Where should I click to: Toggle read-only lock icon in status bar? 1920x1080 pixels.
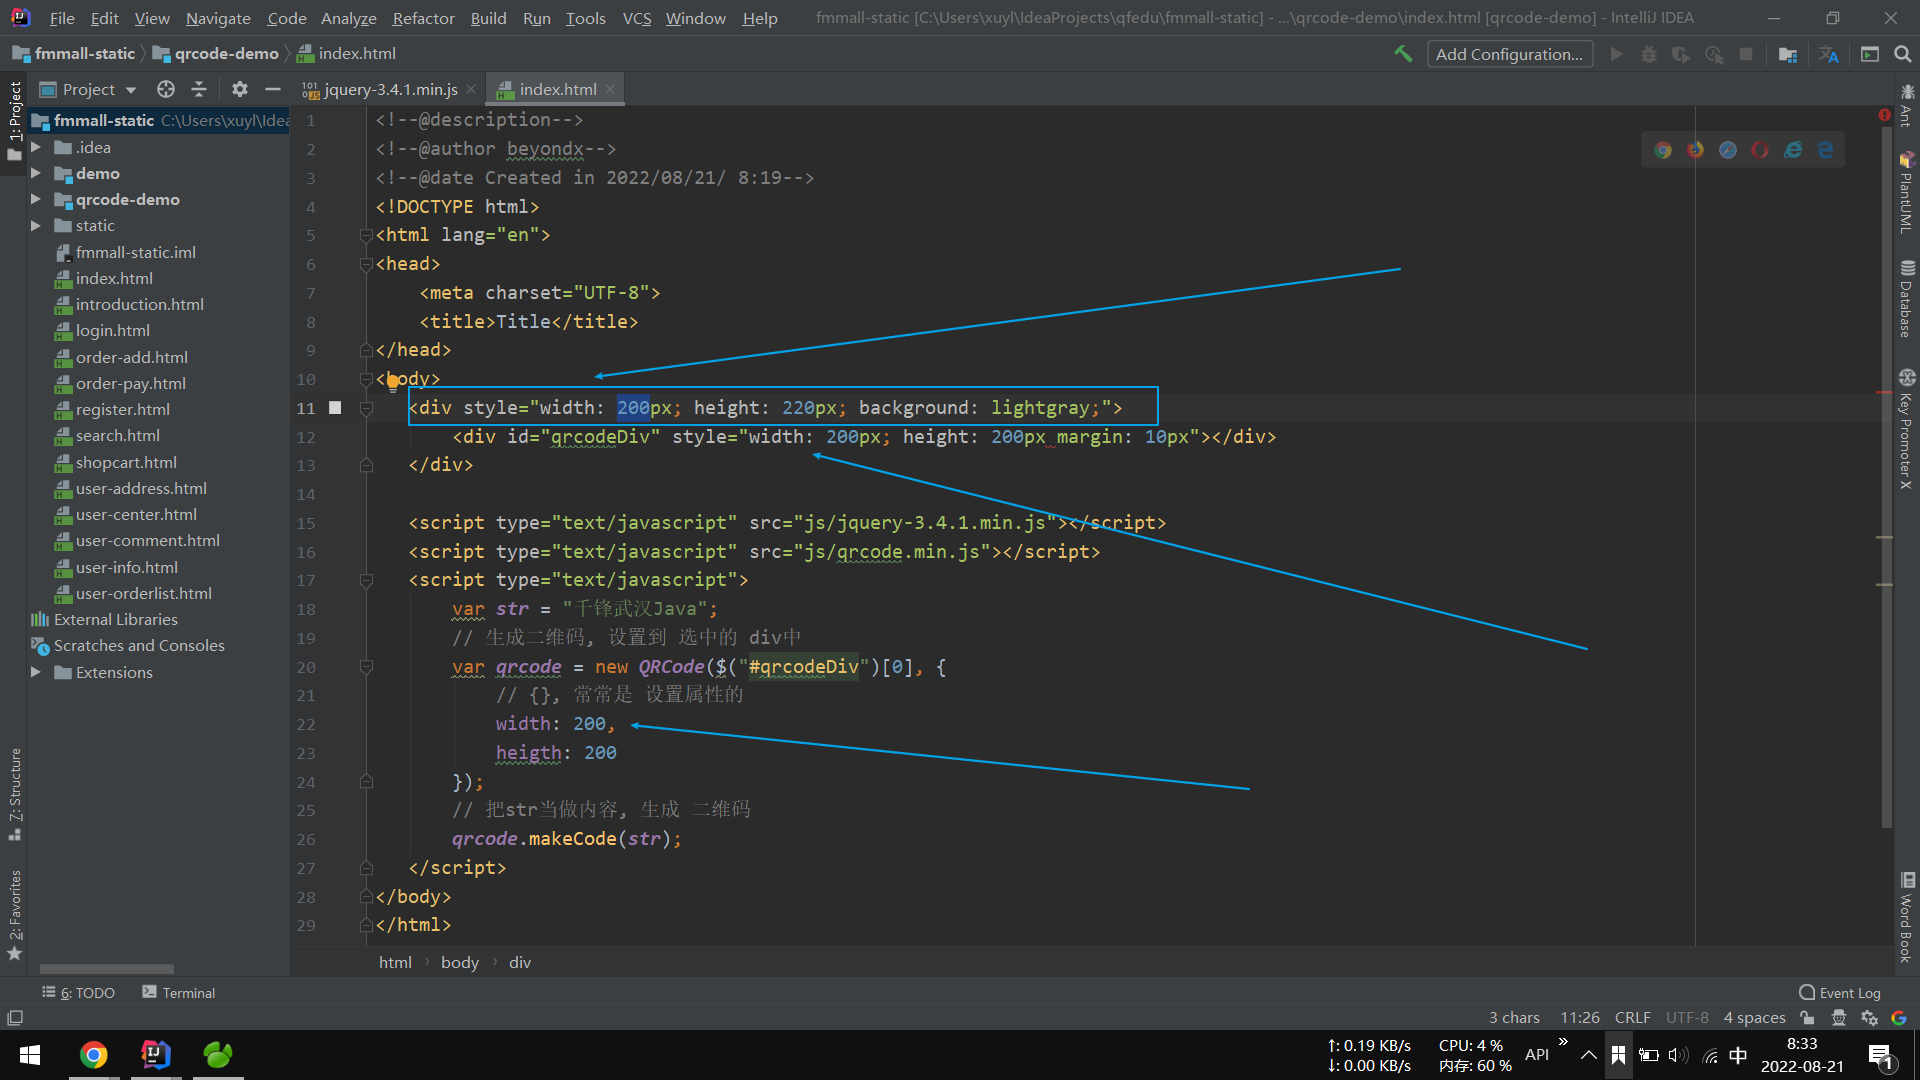[1807, 1018]
